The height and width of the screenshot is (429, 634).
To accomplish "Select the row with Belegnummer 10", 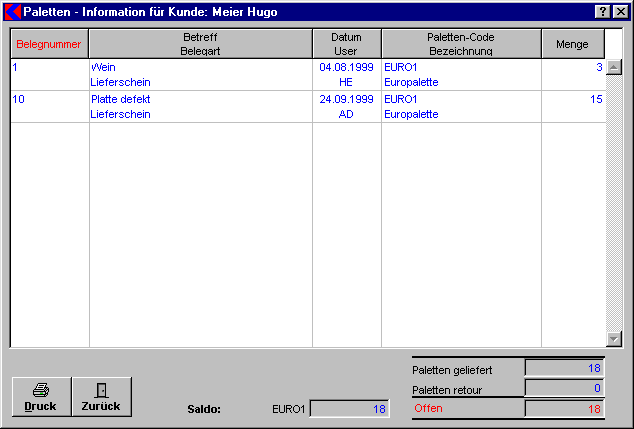I will [49, 107].
